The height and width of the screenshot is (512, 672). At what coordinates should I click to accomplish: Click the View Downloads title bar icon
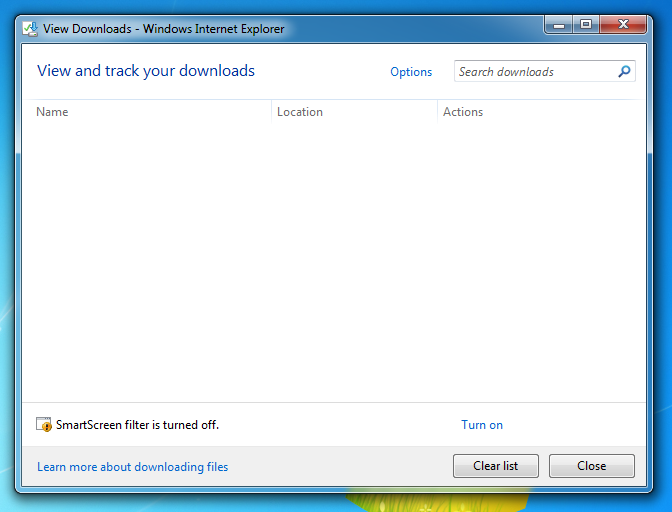click(x=30, y=29)
